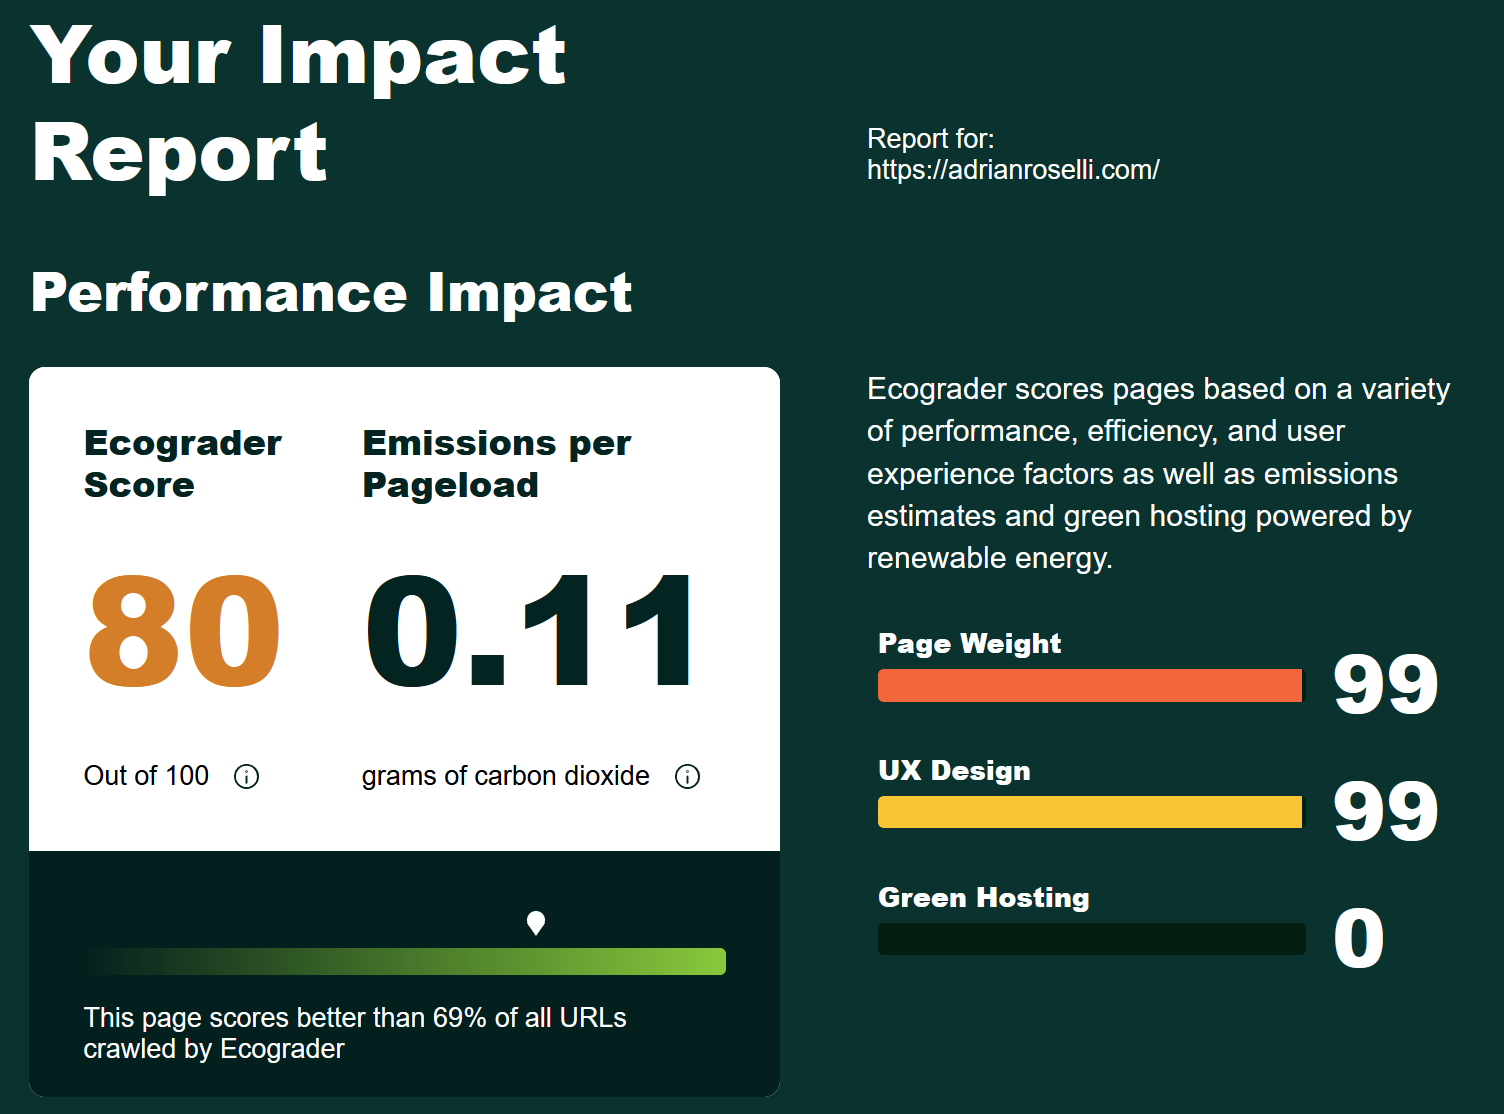1504x1114 pixels.
Task: Click the "Emissions per Pageload" label
Action: pyautogui.click(x=496, y=464)
